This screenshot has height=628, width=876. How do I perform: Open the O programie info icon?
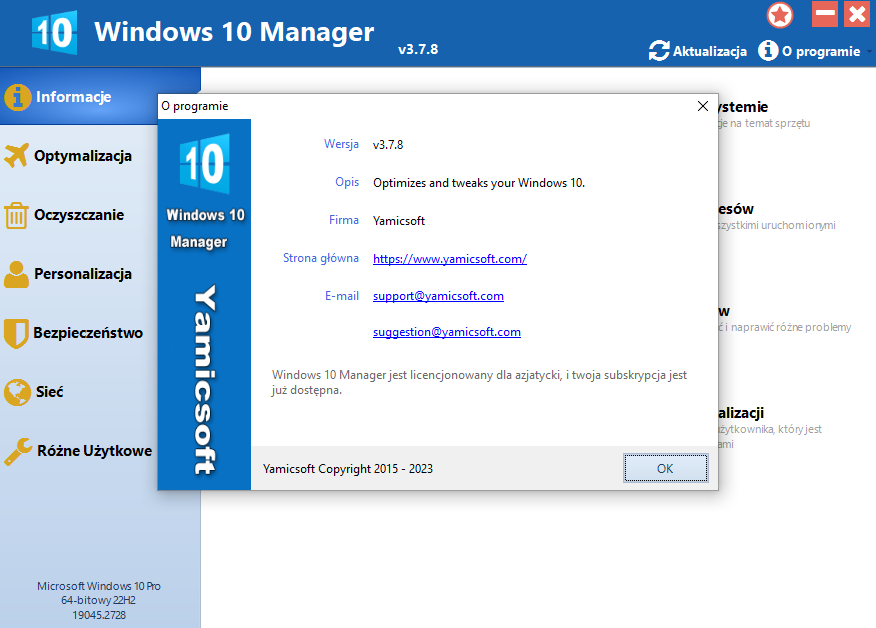[768, 50]
